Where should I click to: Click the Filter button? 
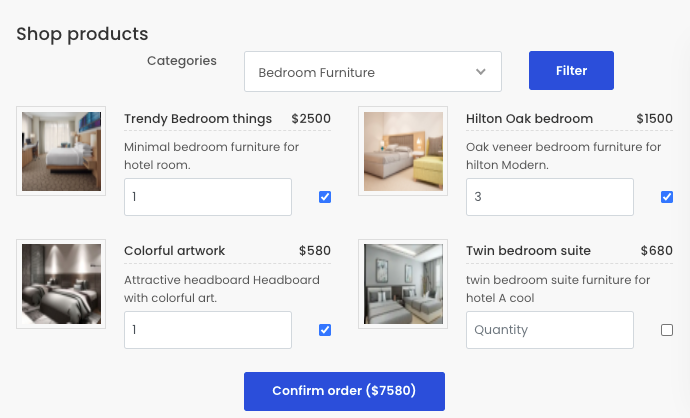571,71
